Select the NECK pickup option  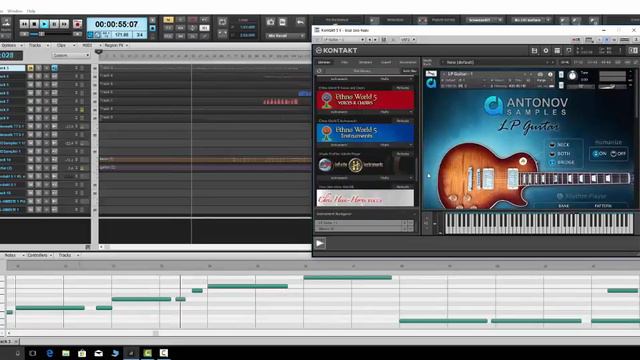[559, 145]
